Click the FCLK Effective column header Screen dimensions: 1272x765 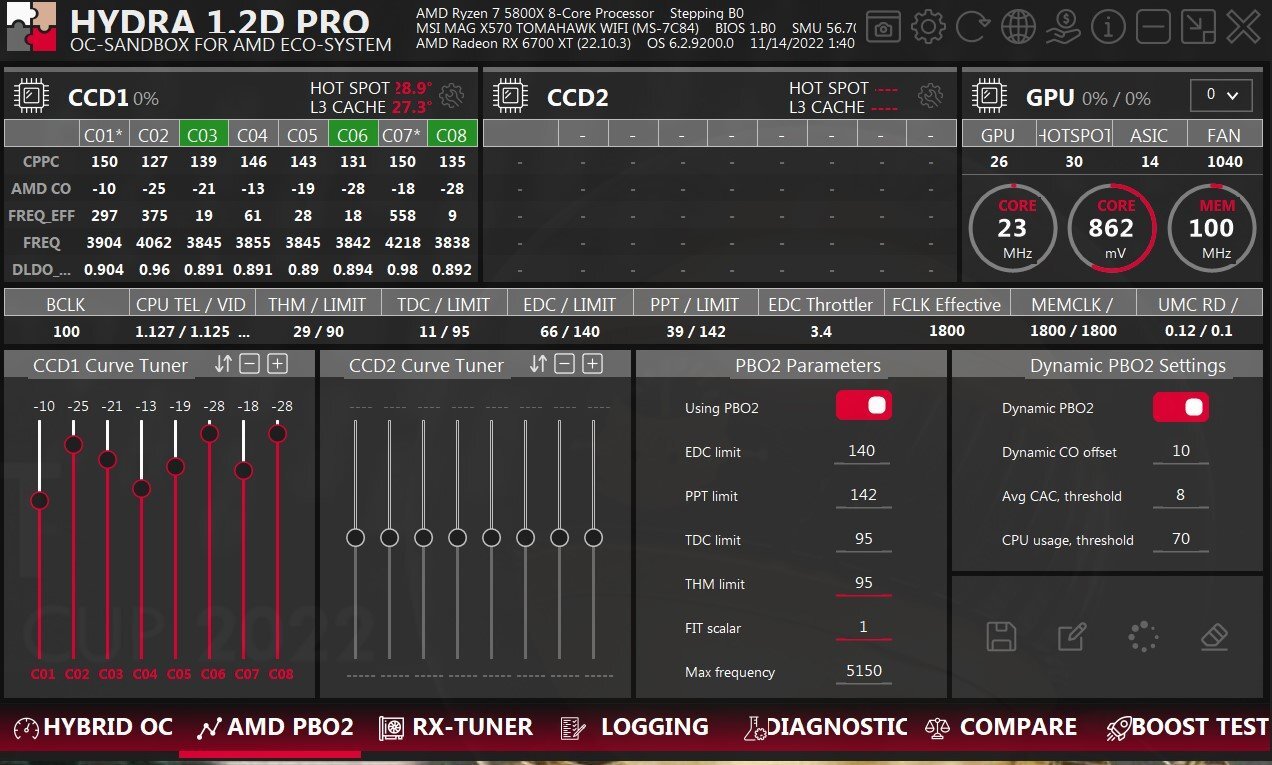pyautogui.click(x=946, y=304)
